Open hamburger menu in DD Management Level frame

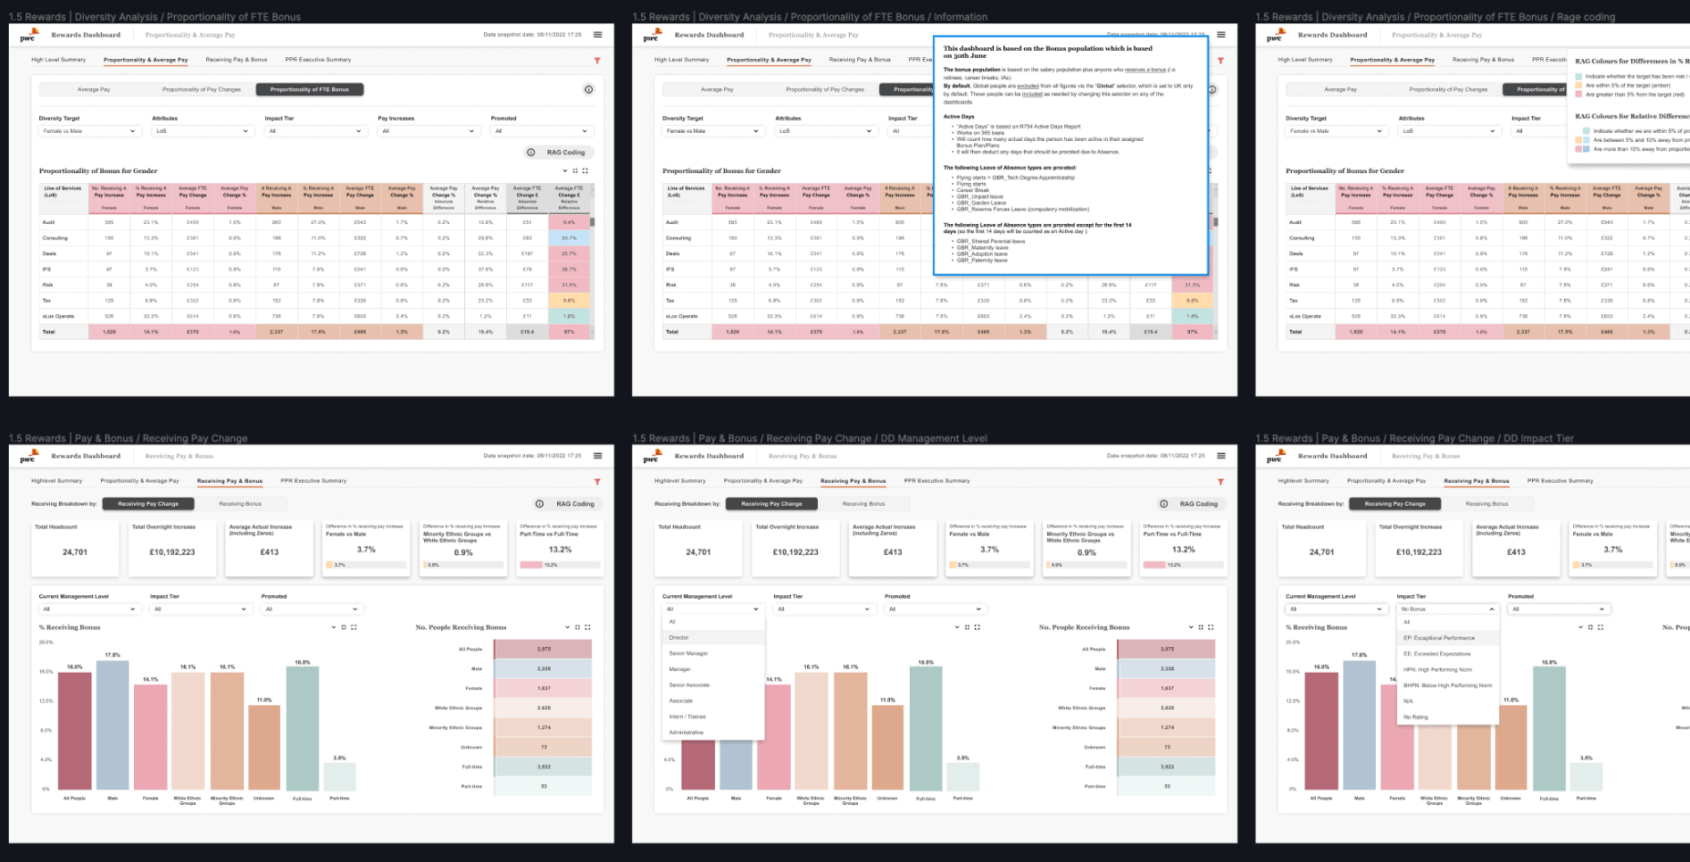coord(1221,456)
